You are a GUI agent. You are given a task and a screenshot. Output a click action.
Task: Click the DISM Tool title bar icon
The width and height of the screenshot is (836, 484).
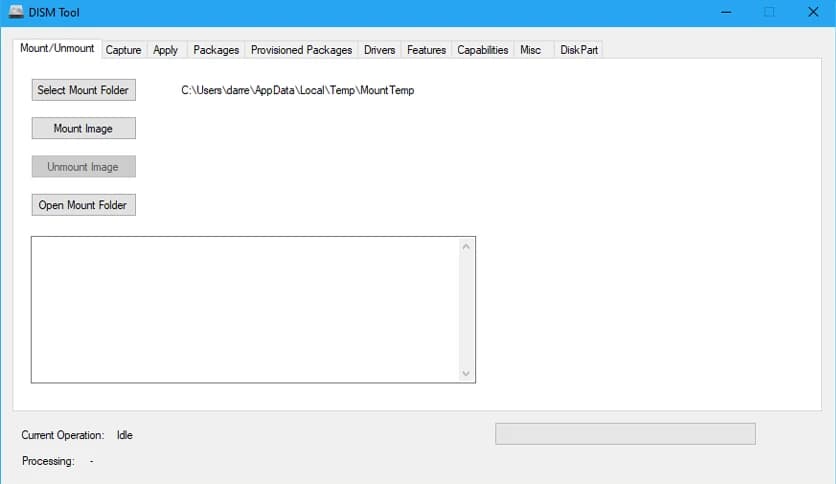[x=16, y=12]
